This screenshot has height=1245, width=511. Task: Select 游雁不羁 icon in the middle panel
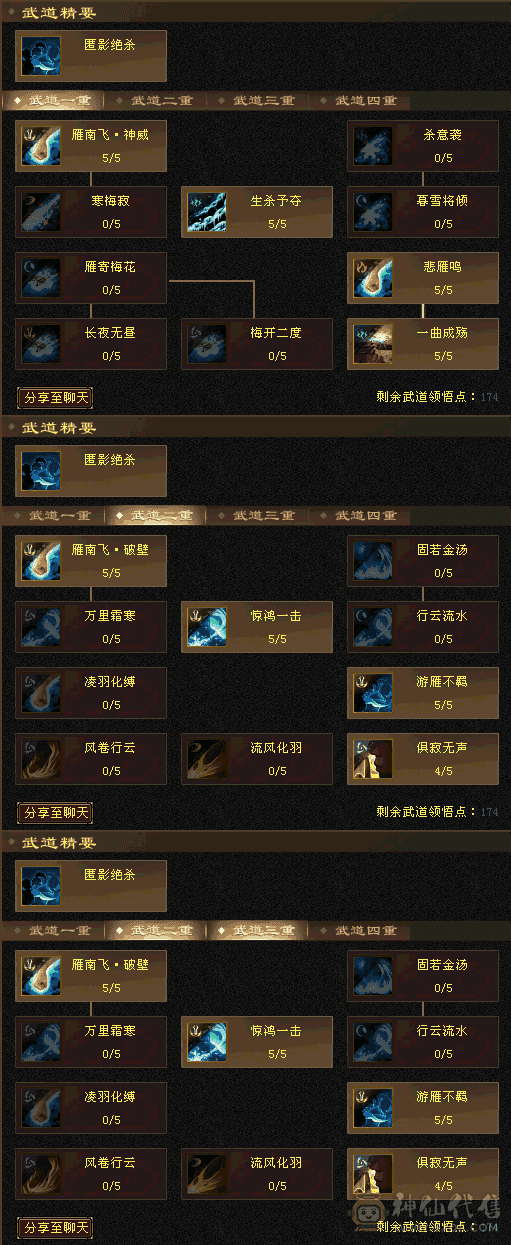[372, 693]
